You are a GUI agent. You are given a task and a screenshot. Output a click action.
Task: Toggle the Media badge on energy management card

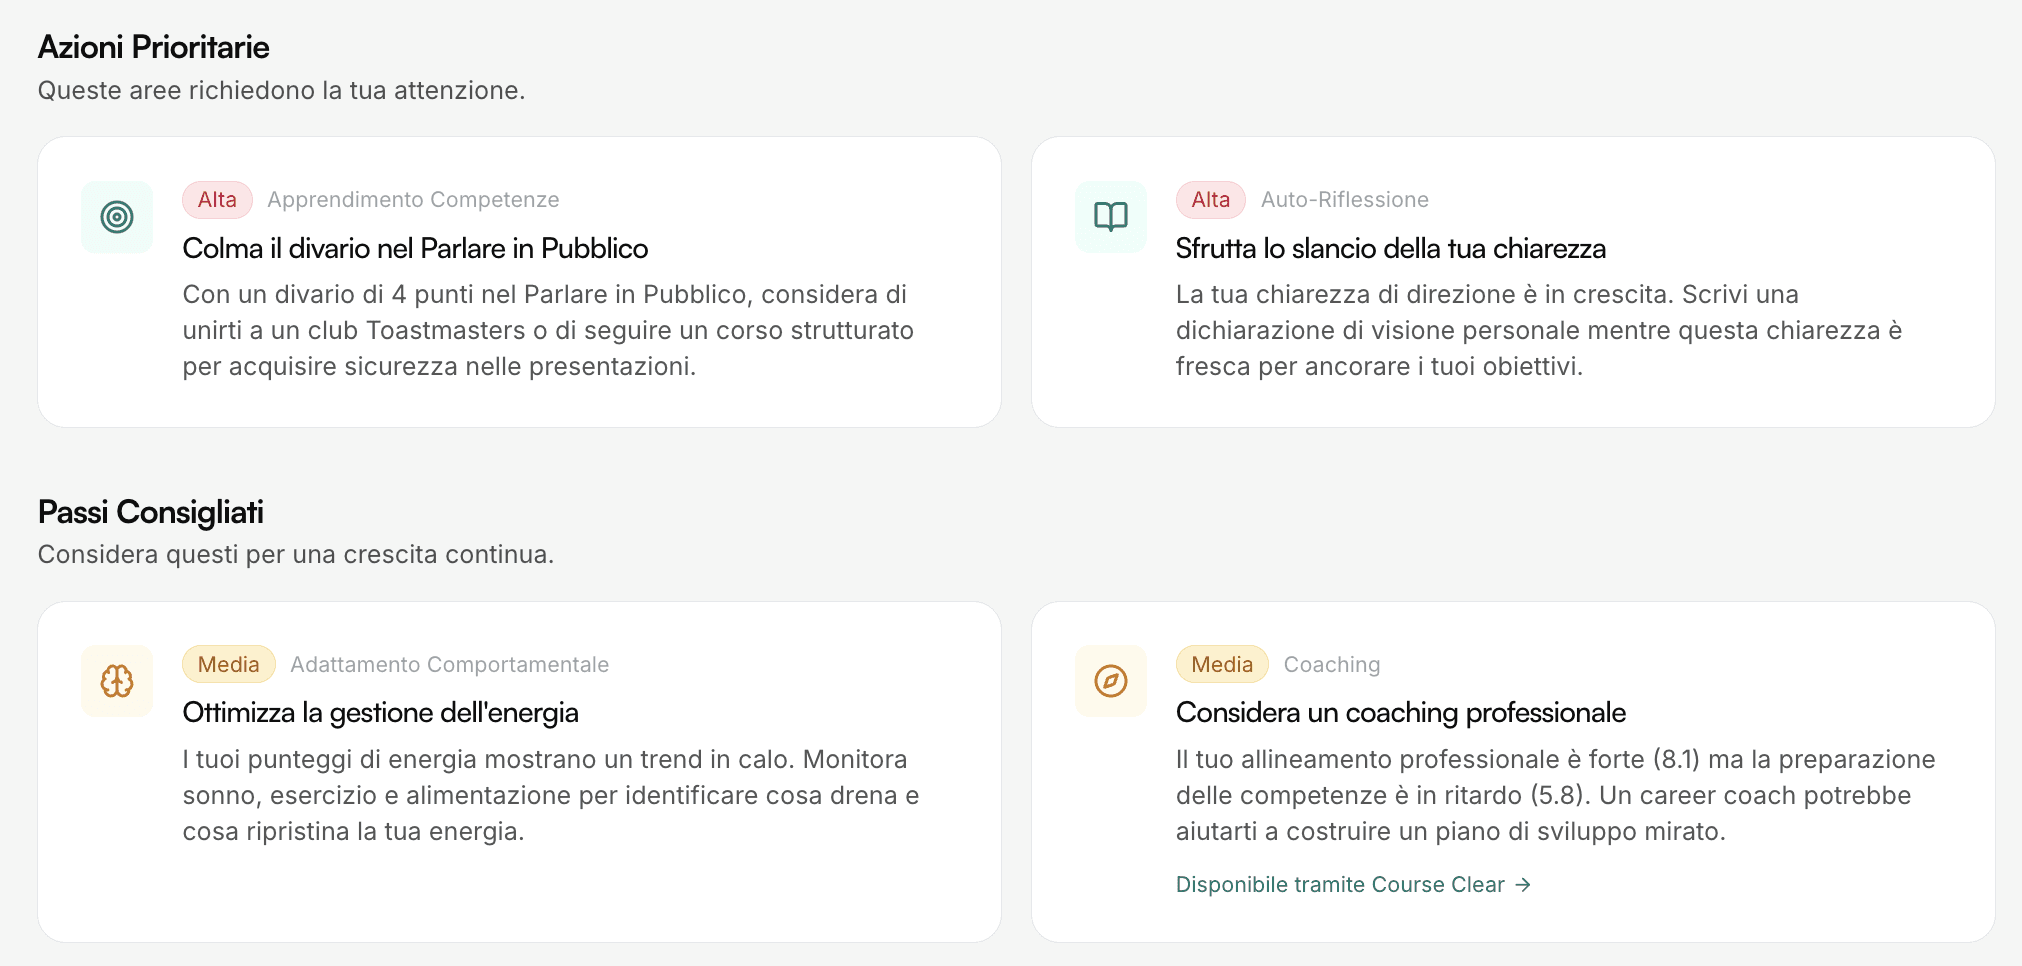[228, 663]
